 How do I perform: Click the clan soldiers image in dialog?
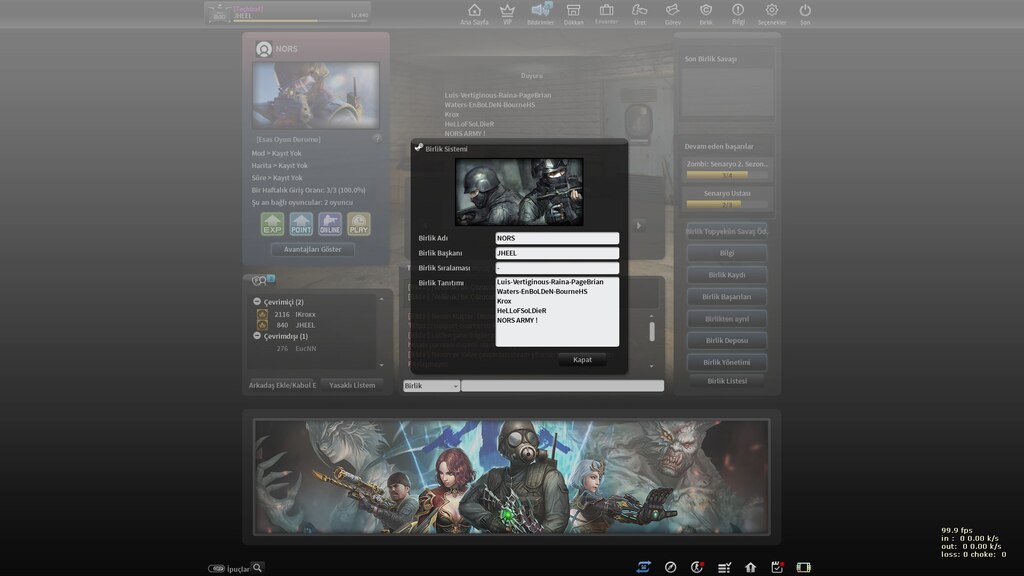tap(519, 192)
